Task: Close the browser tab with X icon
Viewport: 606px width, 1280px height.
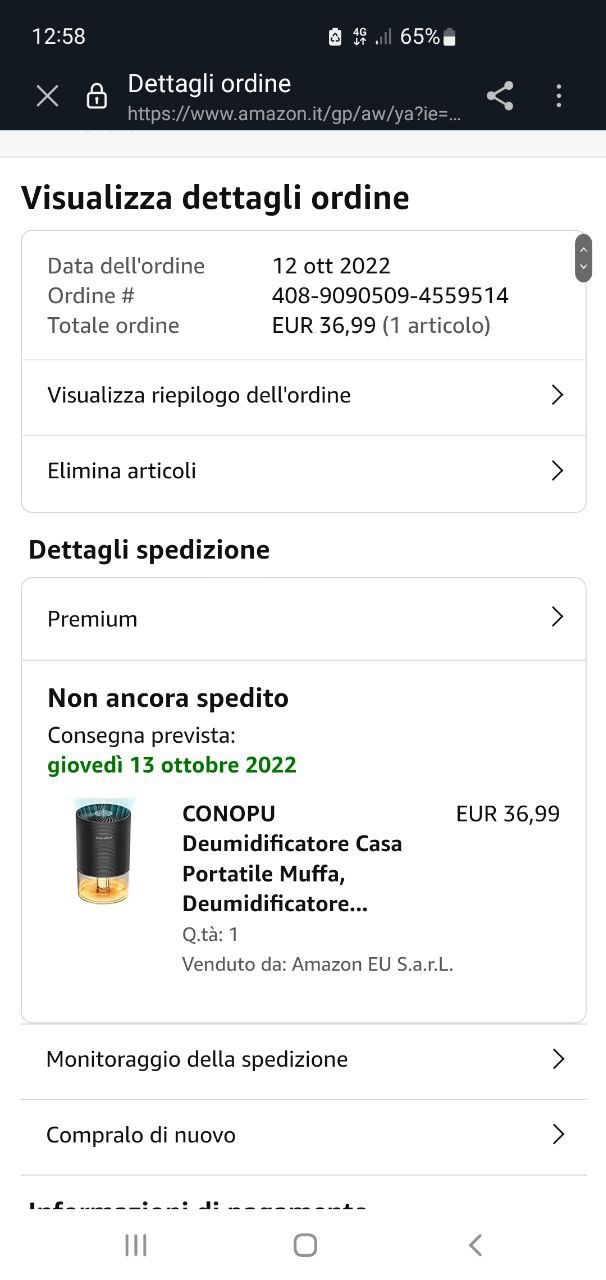Action: 47,96
